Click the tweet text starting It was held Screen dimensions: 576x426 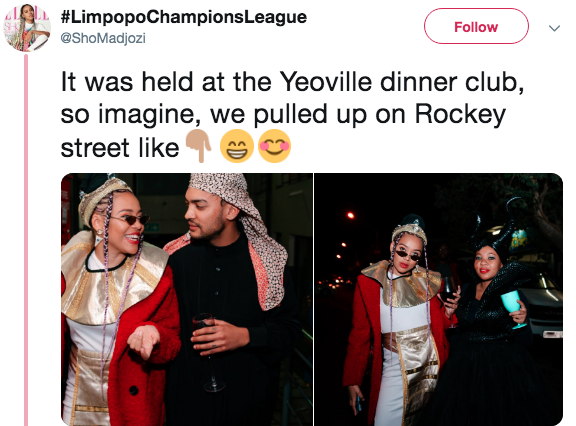point(292,115)
